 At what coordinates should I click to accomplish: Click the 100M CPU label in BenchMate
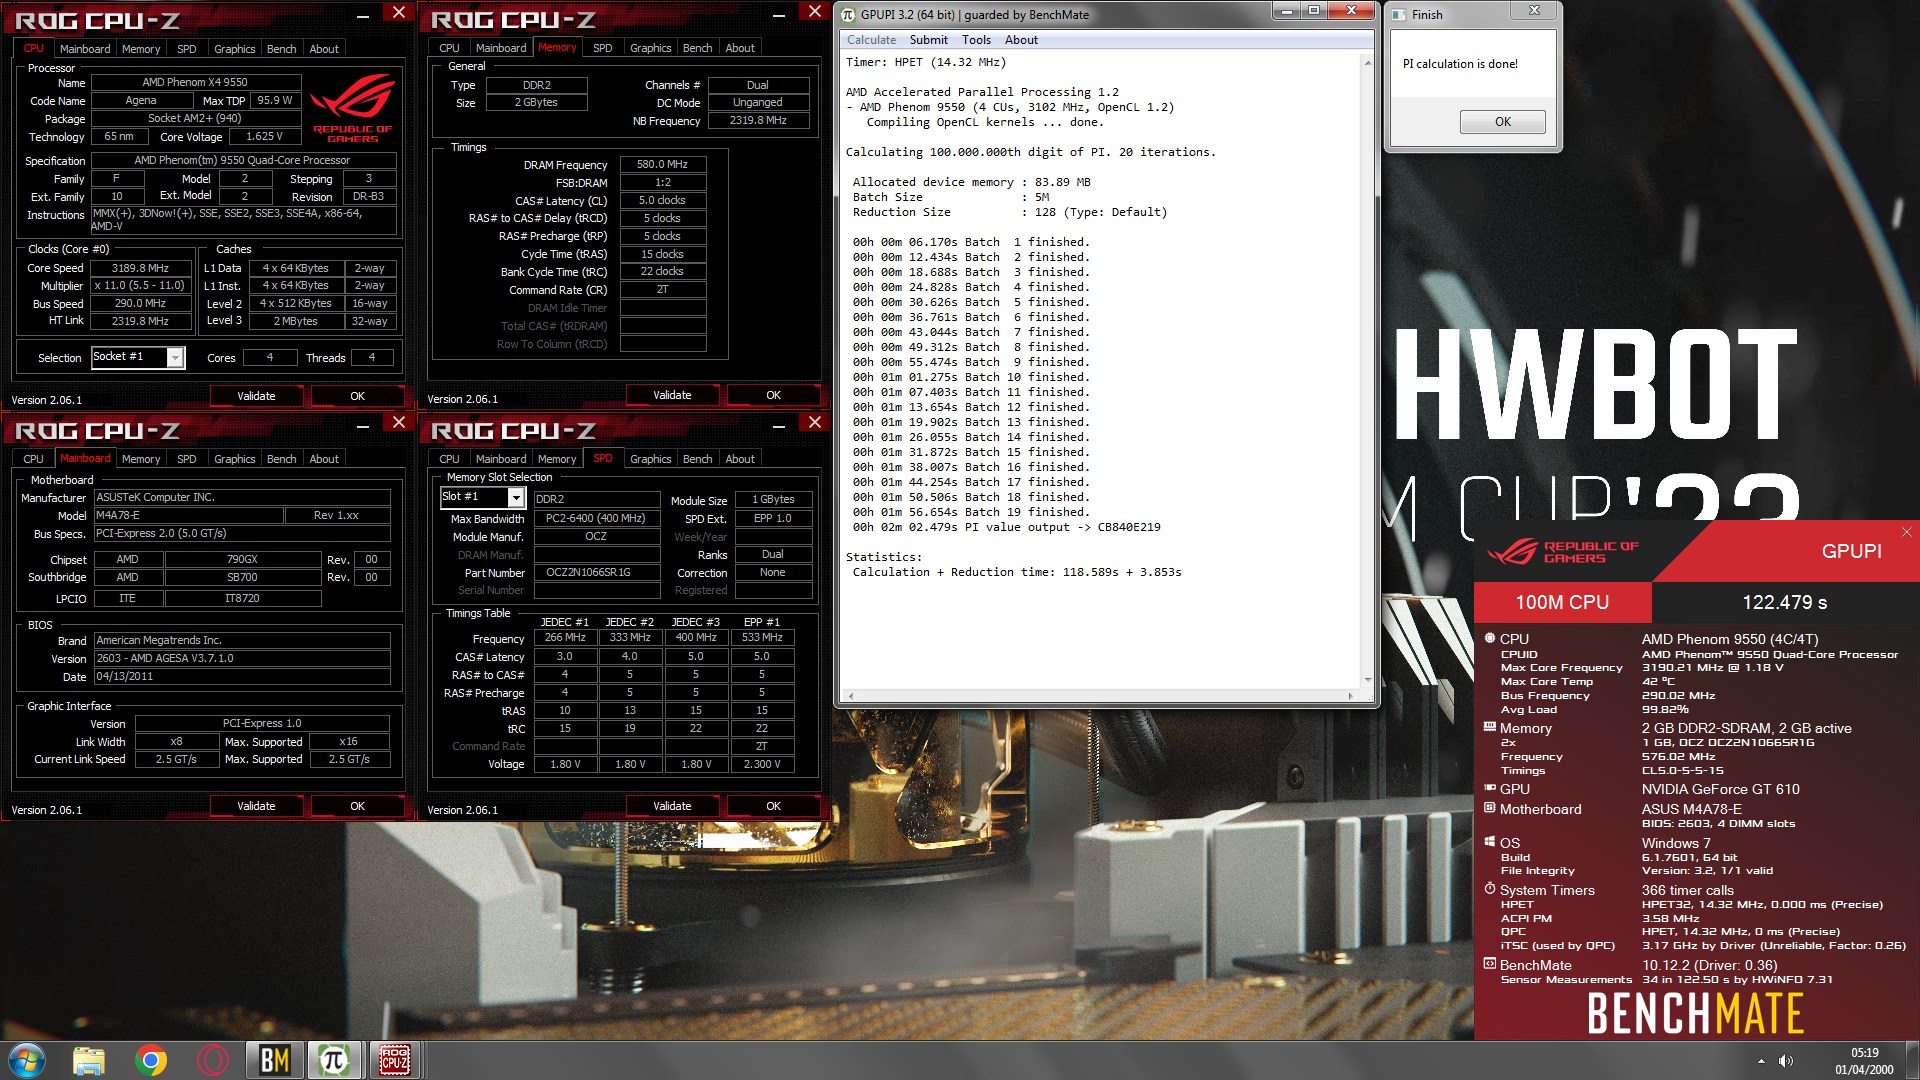[1562, 602]
